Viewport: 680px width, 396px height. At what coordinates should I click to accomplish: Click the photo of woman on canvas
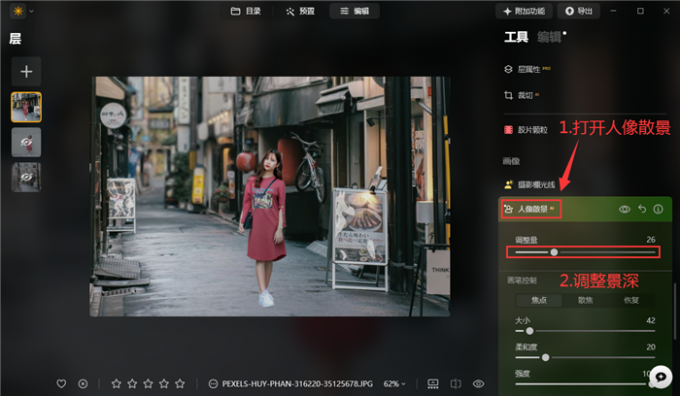tap(270, 196)
